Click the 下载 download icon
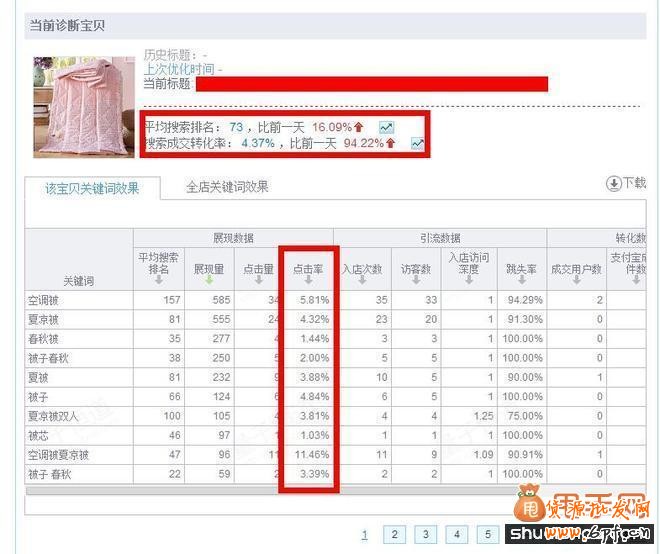Image resolution: width=660 pixels, height=554 pixels. point(614,184)
